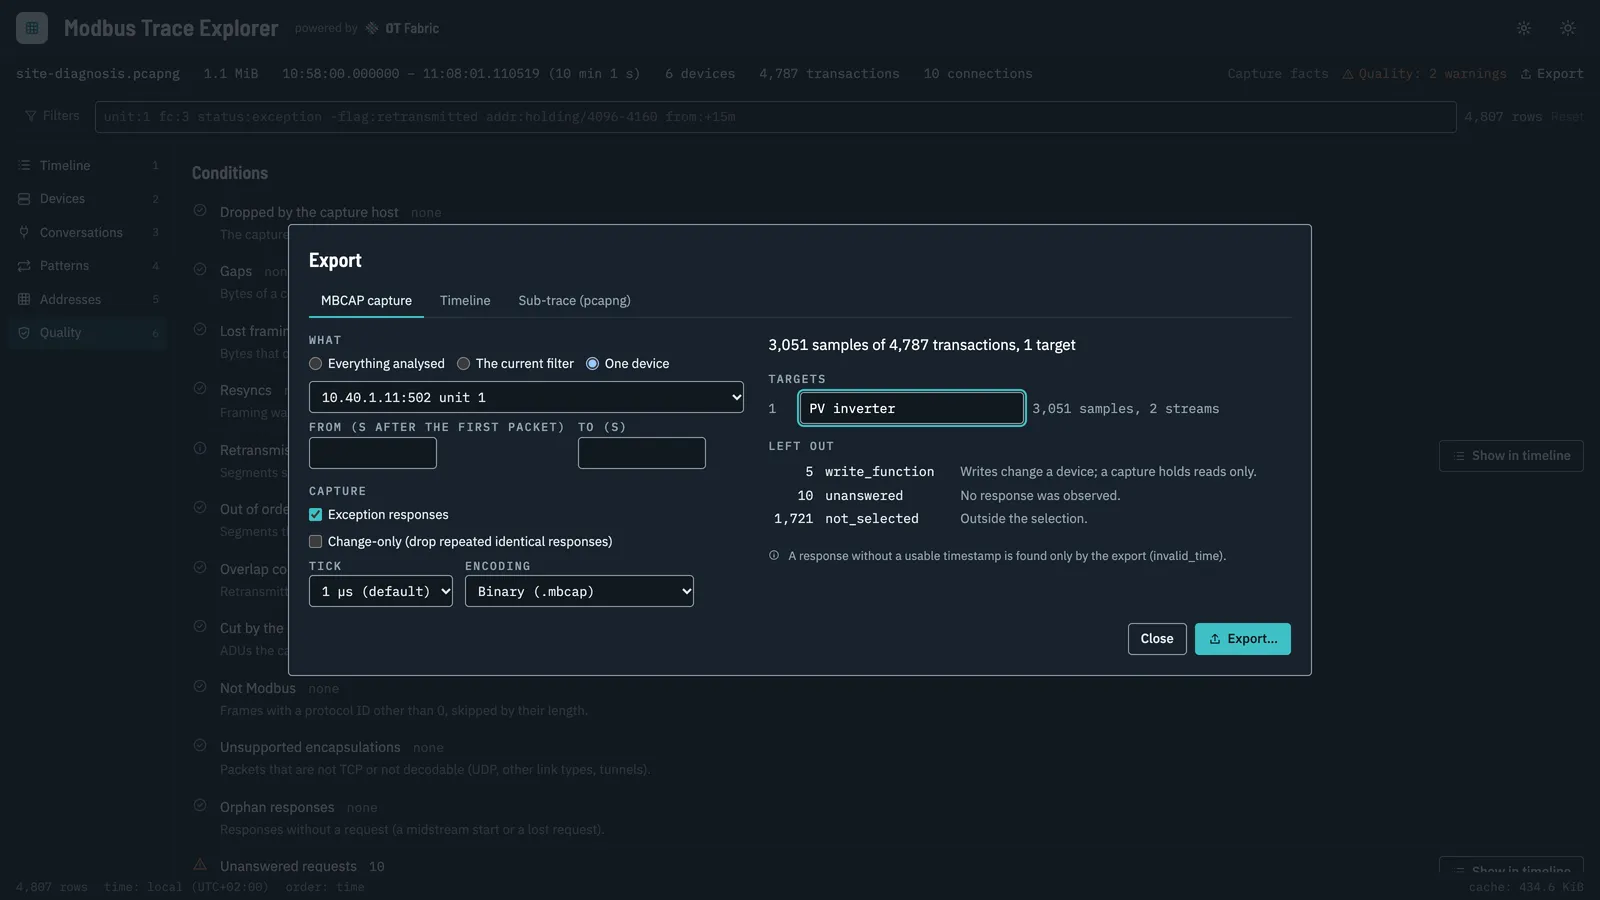The height and width of the screenshot is (900, 1600).
Task: Click Show in timeline button on the right
Action: [1511, 456]
